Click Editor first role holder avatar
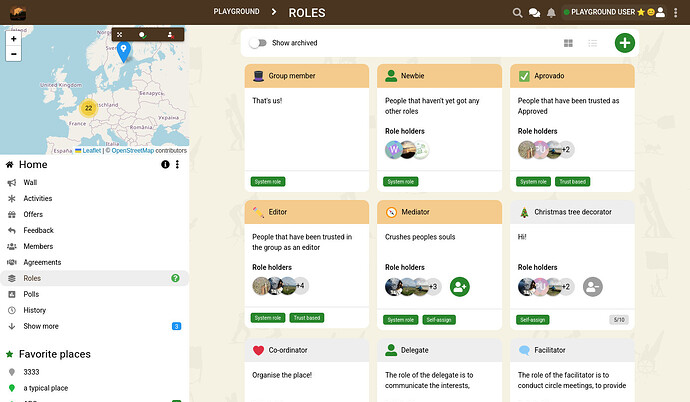The width and height of the screenshot is (690, 402). tap(261, 285)
